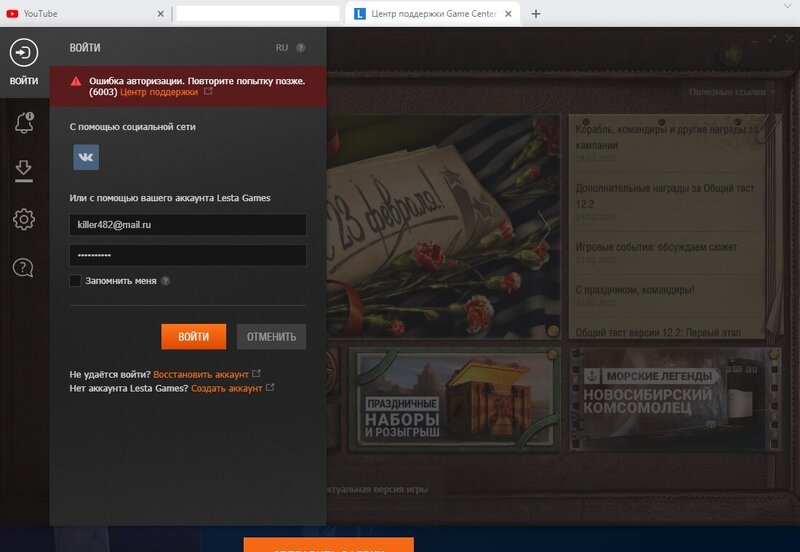Open the Центр поддержки link in error
The height and width of the screenshot is (552, 800).
click(159, 91)
